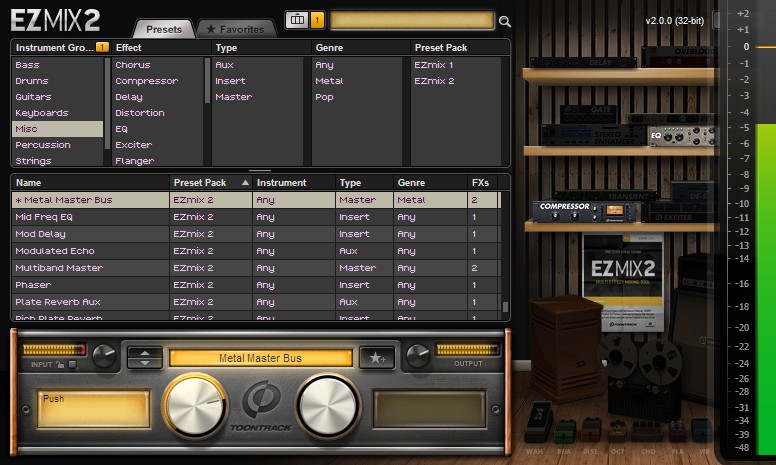Viewport: 776px width, 465px height.
Task: Filter by EZmix 2 preset pack
Action: click(x=456, y=81)
